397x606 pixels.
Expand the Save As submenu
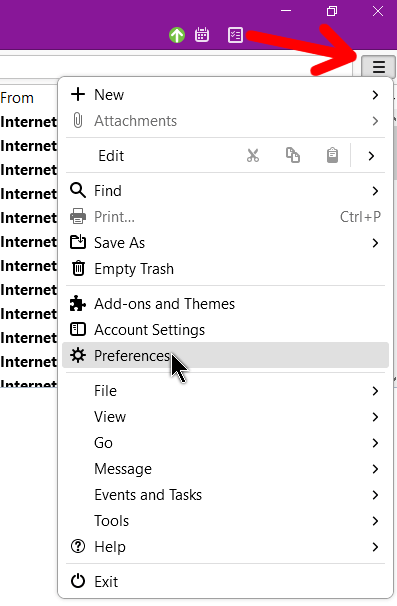[225, 243]
